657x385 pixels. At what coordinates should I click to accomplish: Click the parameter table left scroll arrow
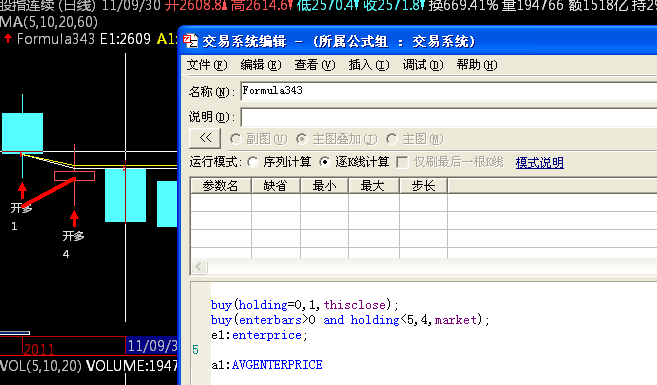199,266
